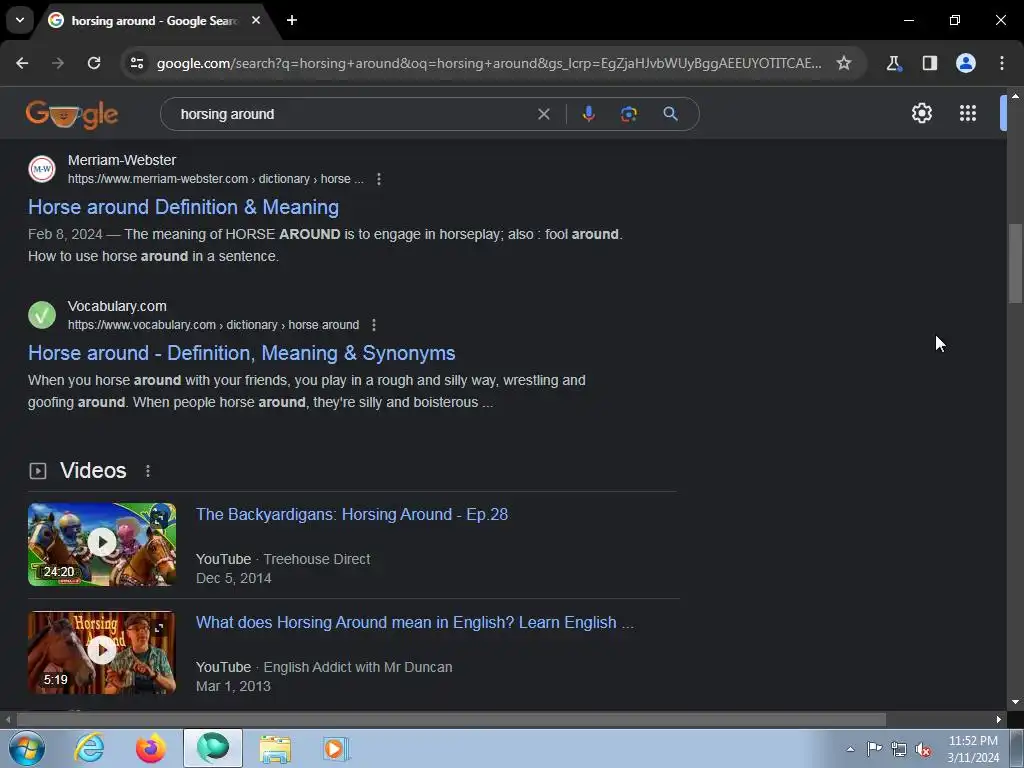Open a new browser tab

pyautogui.click(x=292, y=20)
